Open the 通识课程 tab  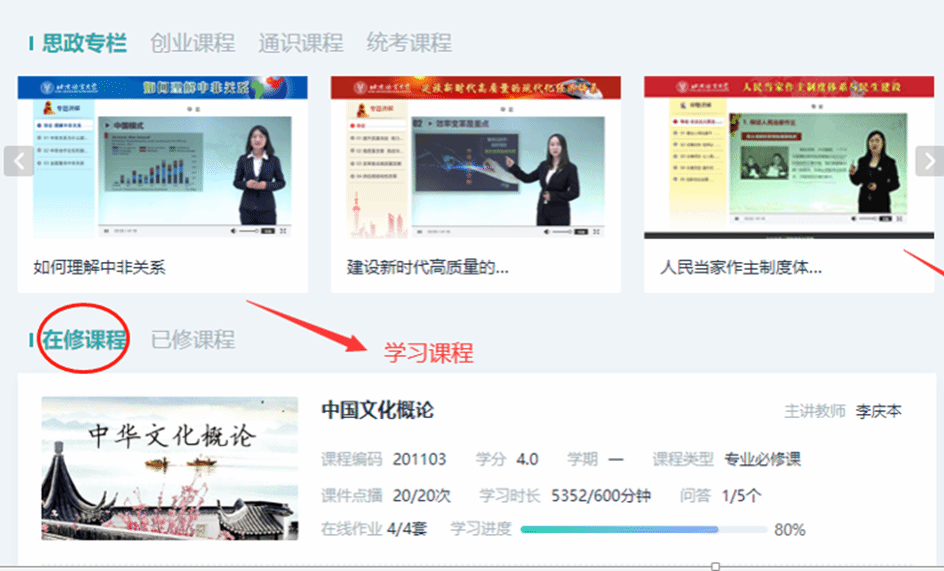point(300,43)
